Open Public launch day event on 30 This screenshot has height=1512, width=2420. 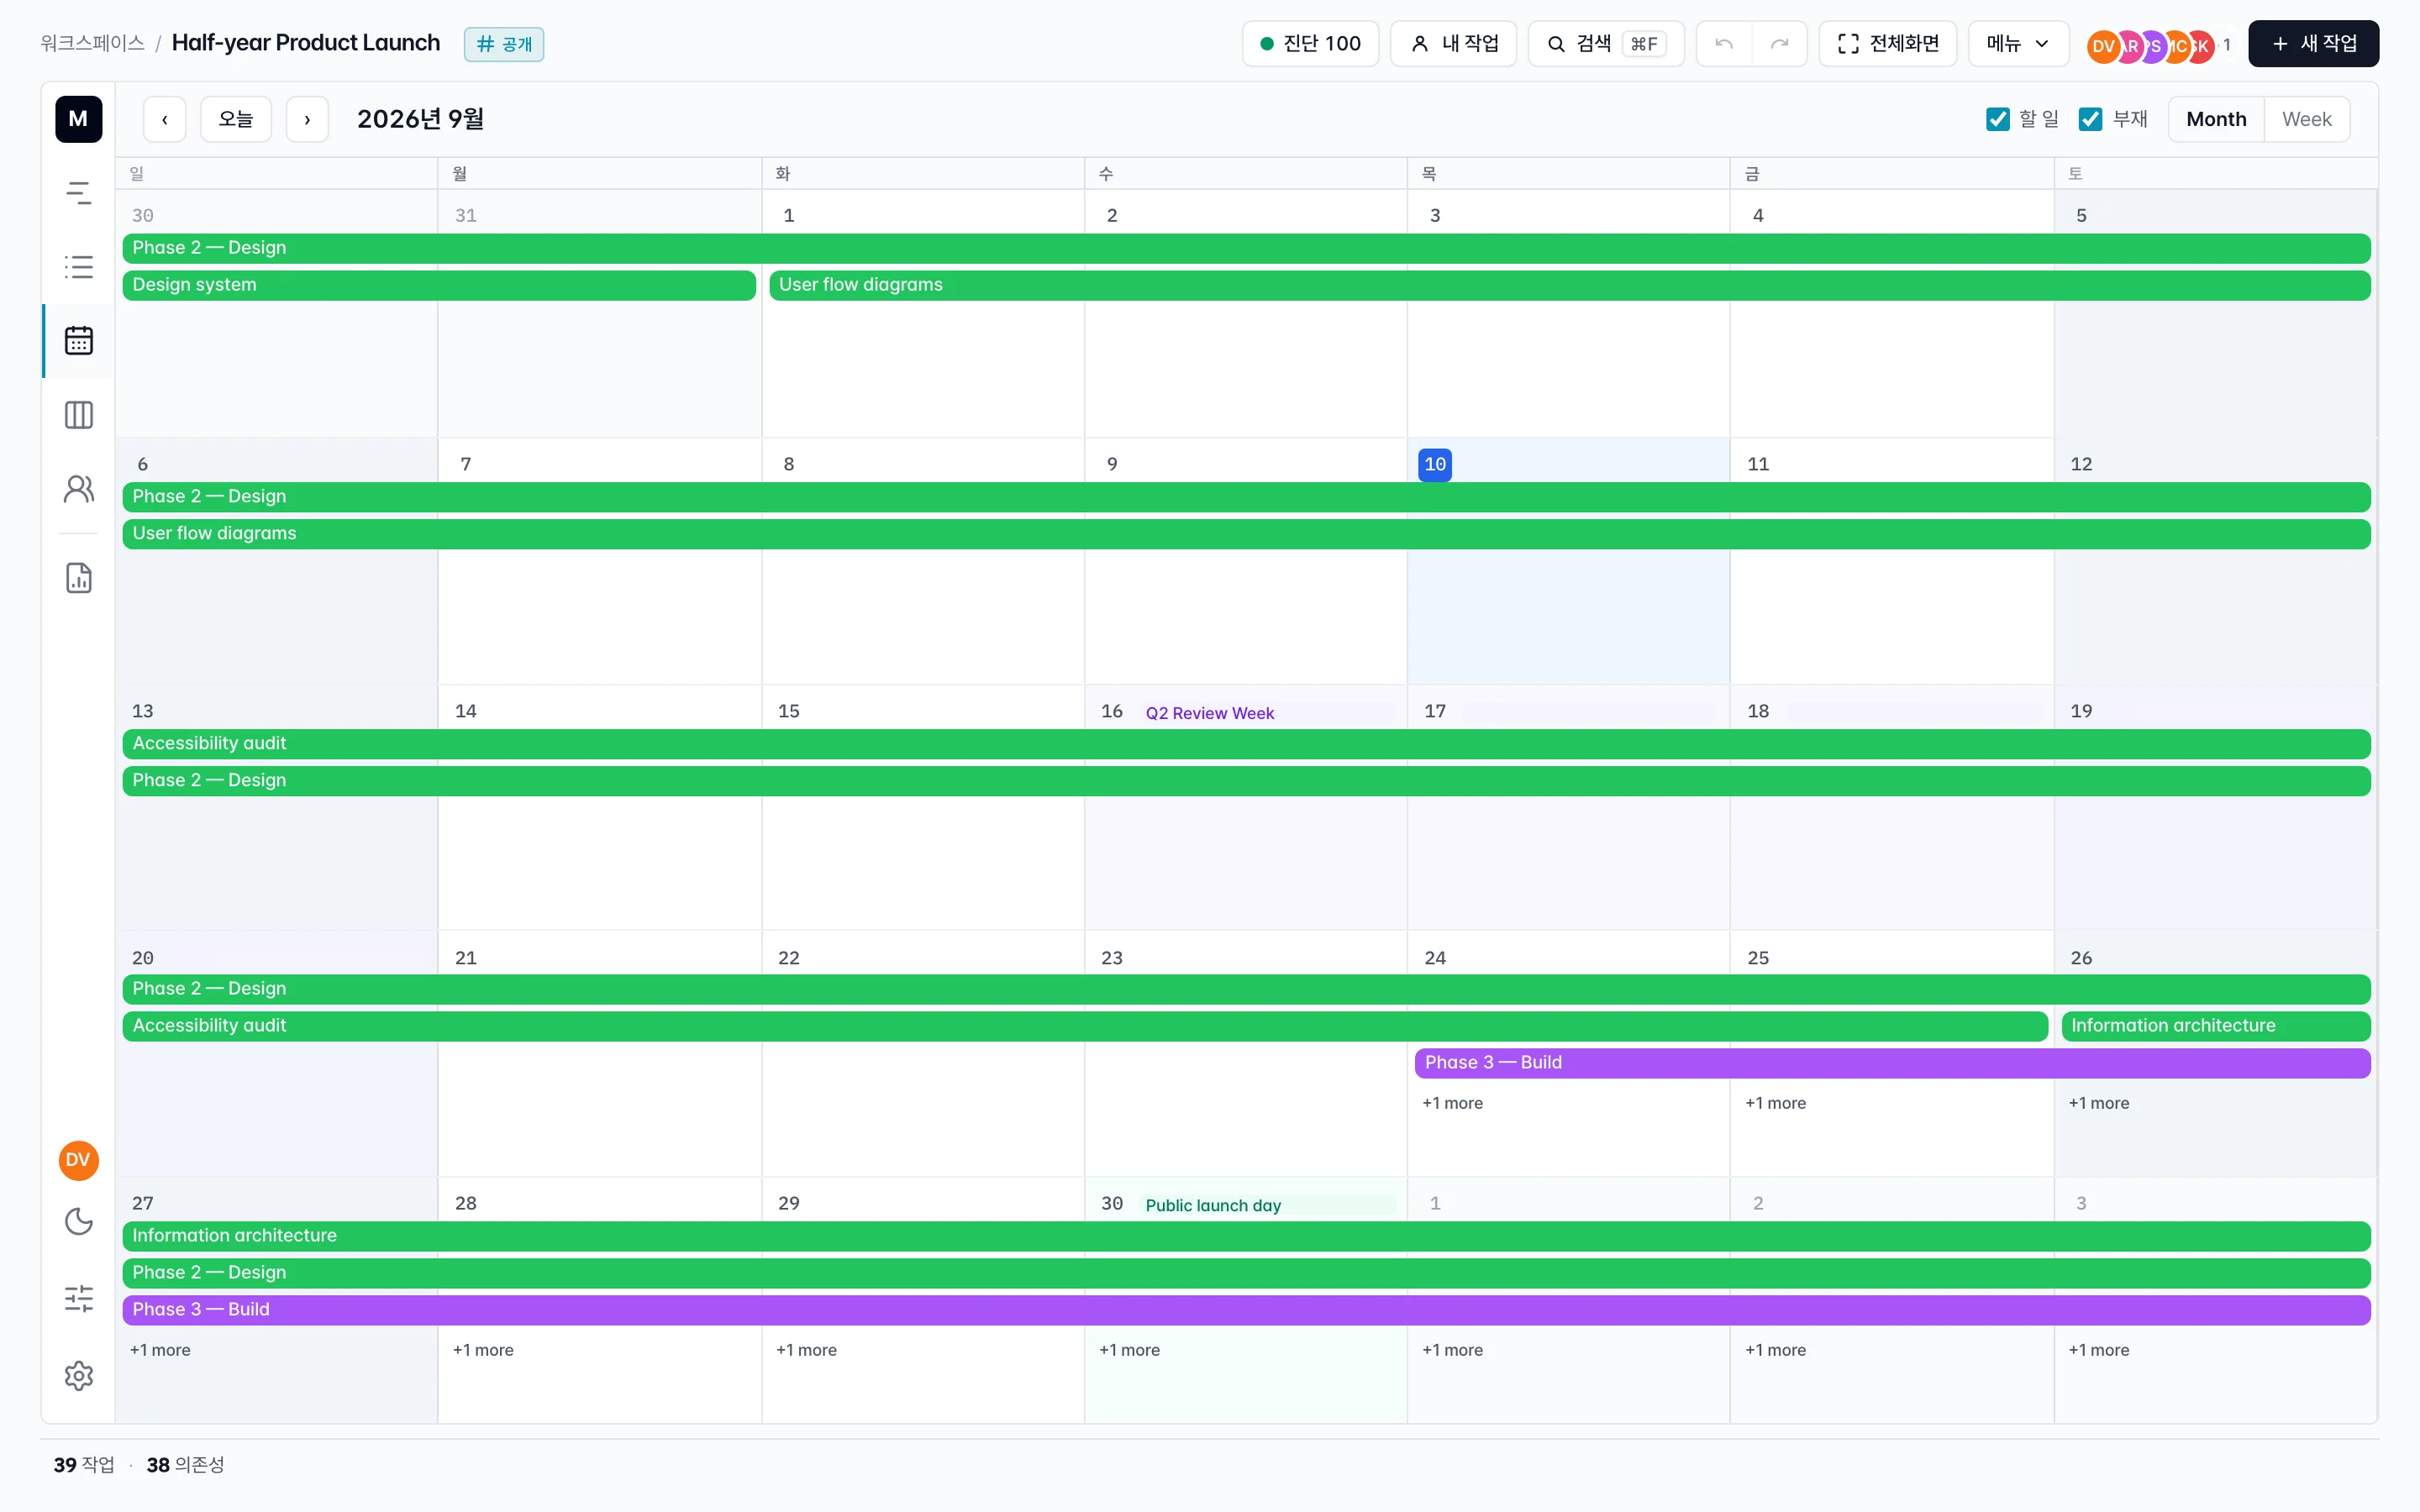(x=1268, y=1205)
